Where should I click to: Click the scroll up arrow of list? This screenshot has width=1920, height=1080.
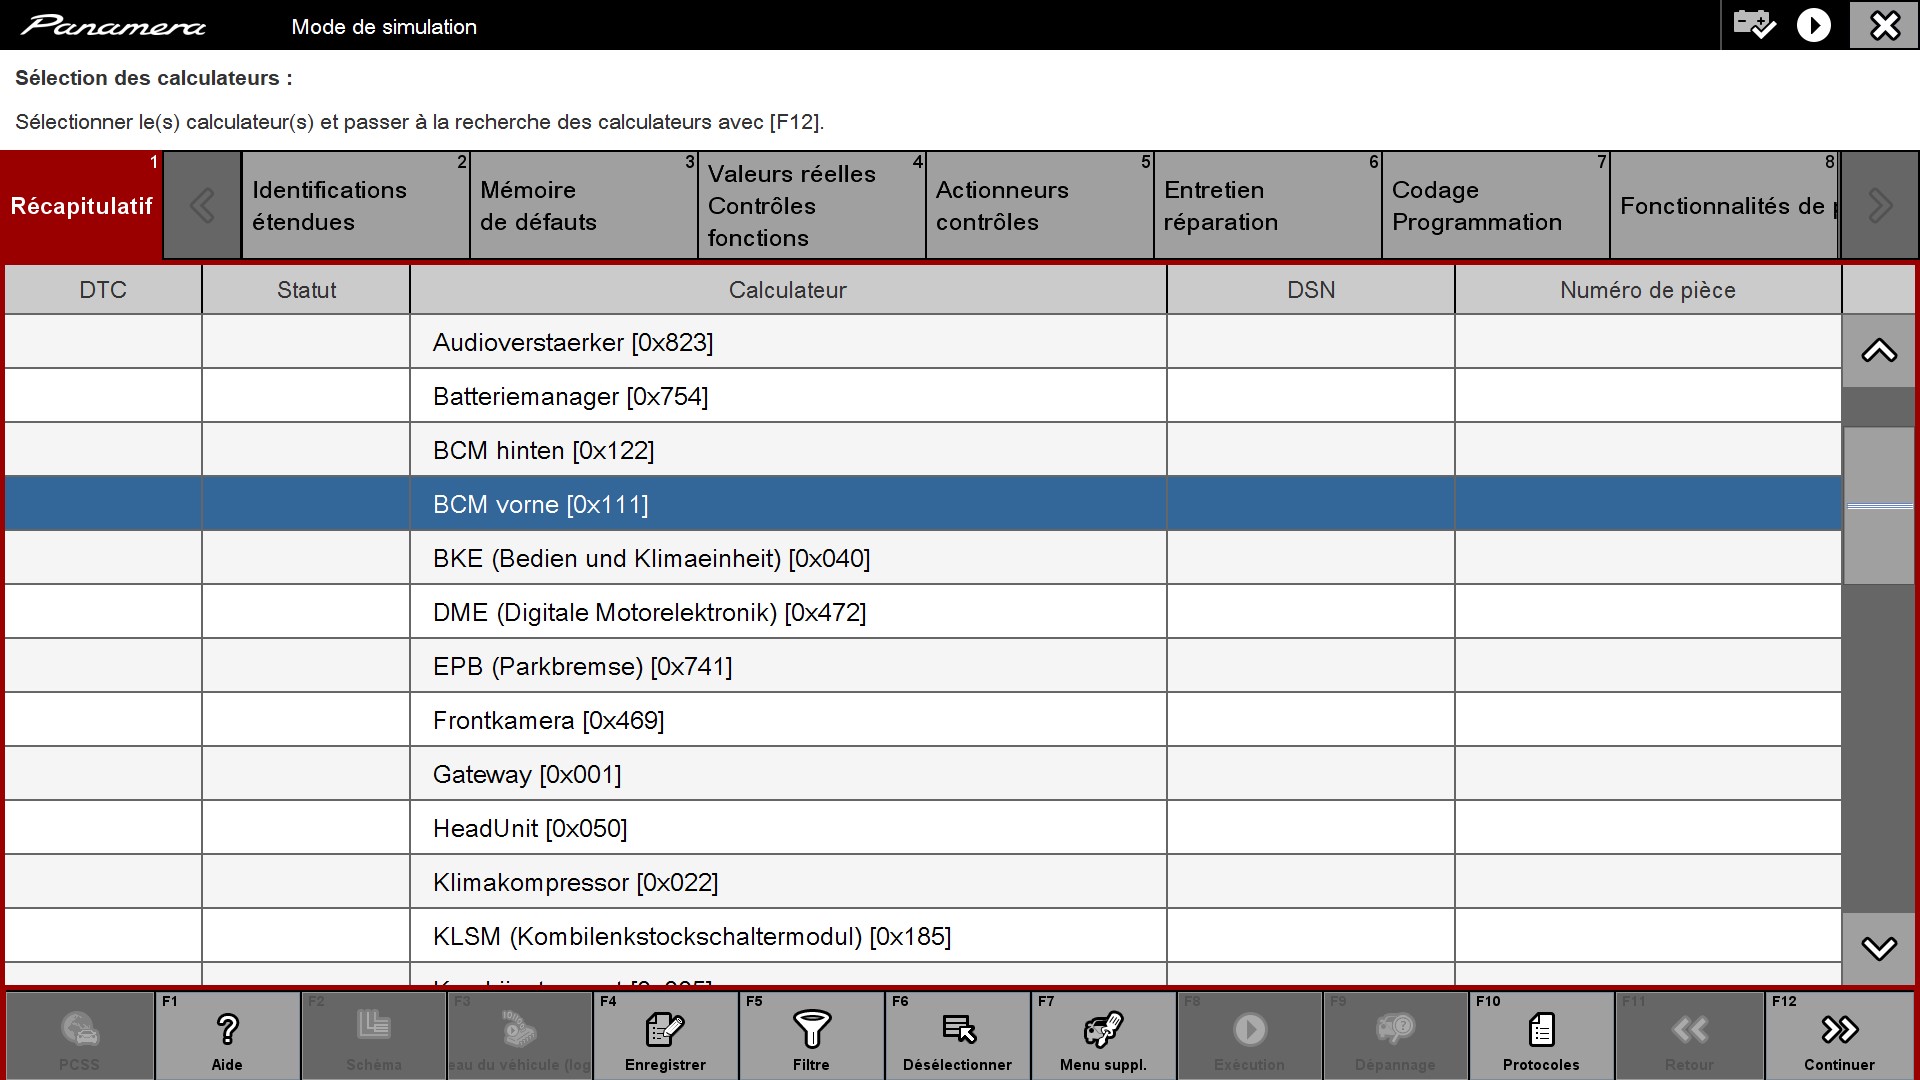(x=1879, y=351)
